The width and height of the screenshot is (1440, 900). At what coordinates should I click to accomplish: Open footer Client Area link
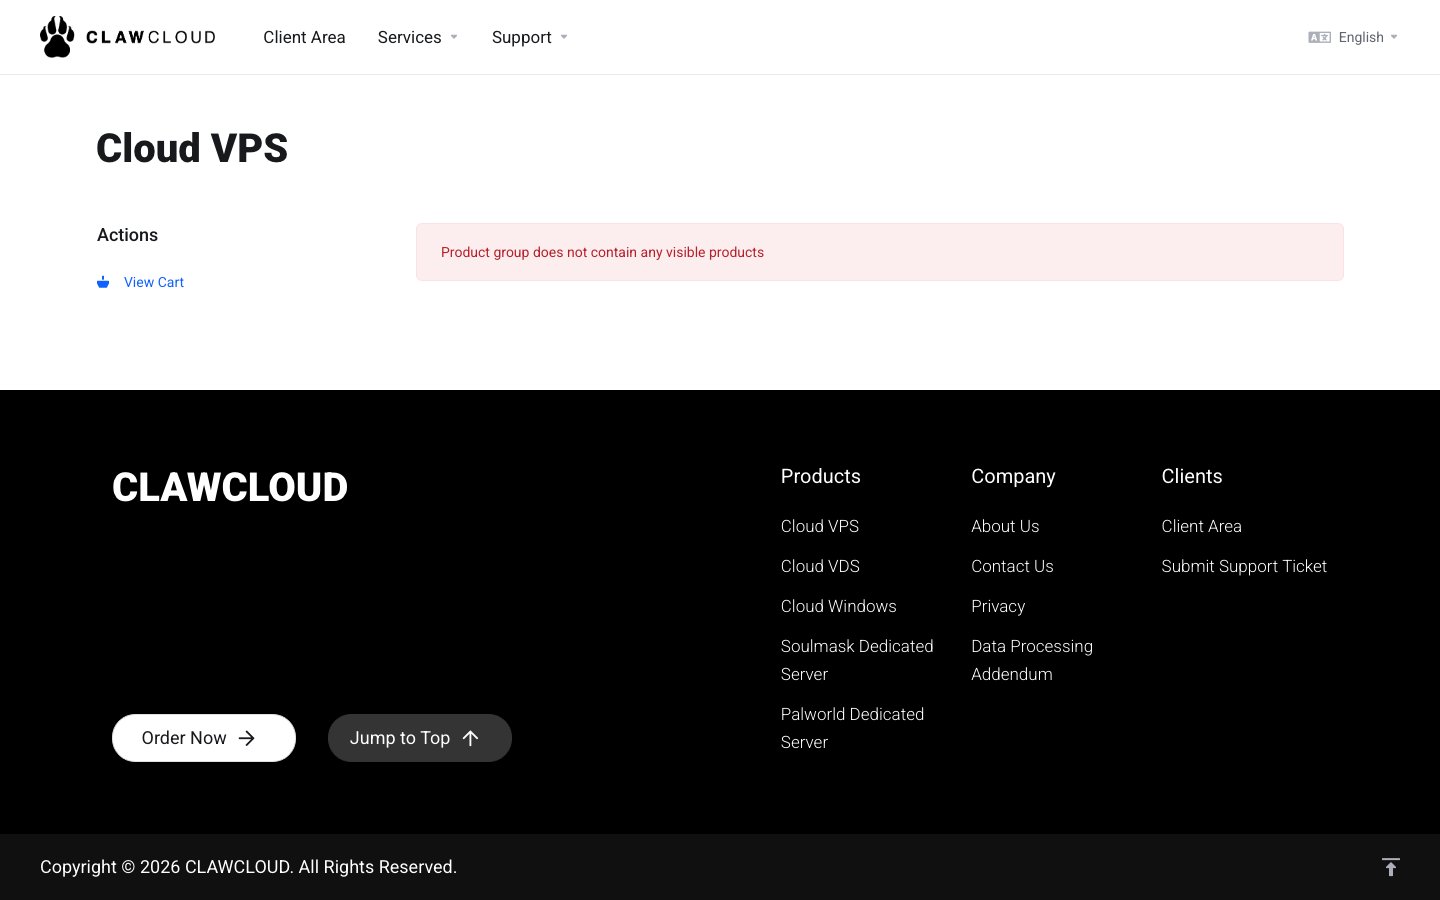[x=1201, y=526]
